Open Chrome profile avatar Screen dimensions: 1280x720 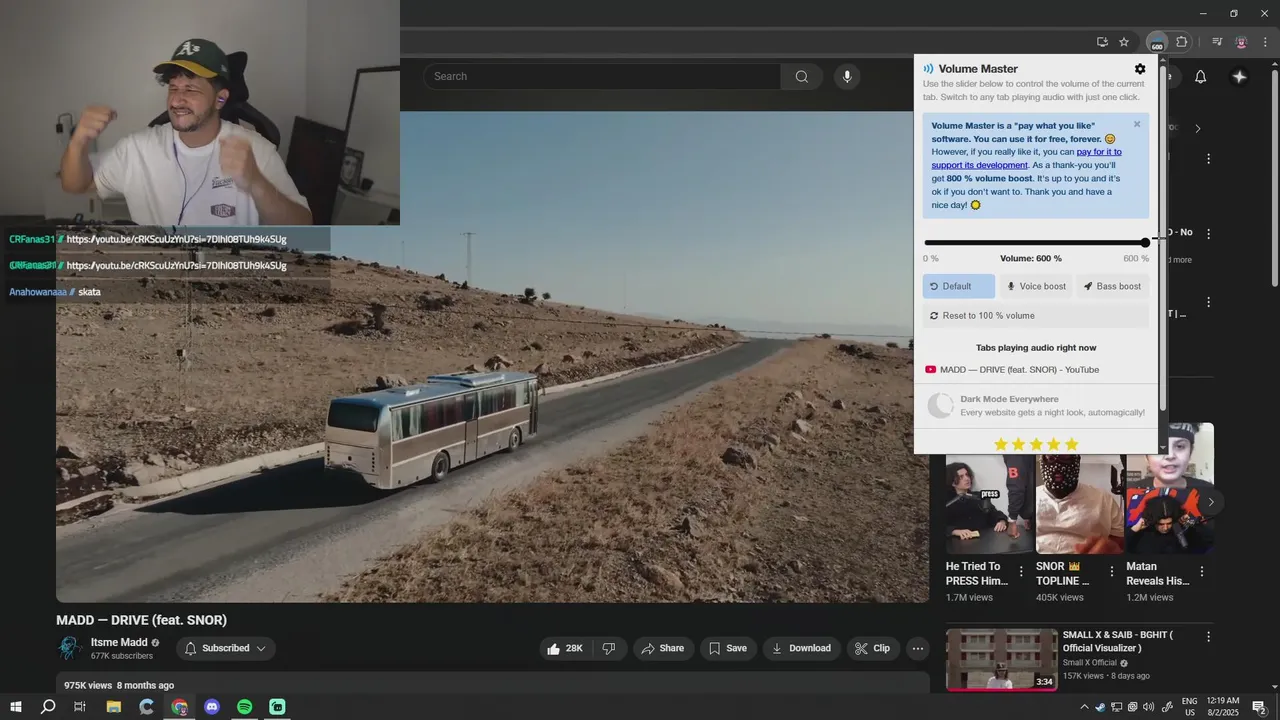[x=1241, y=42]
